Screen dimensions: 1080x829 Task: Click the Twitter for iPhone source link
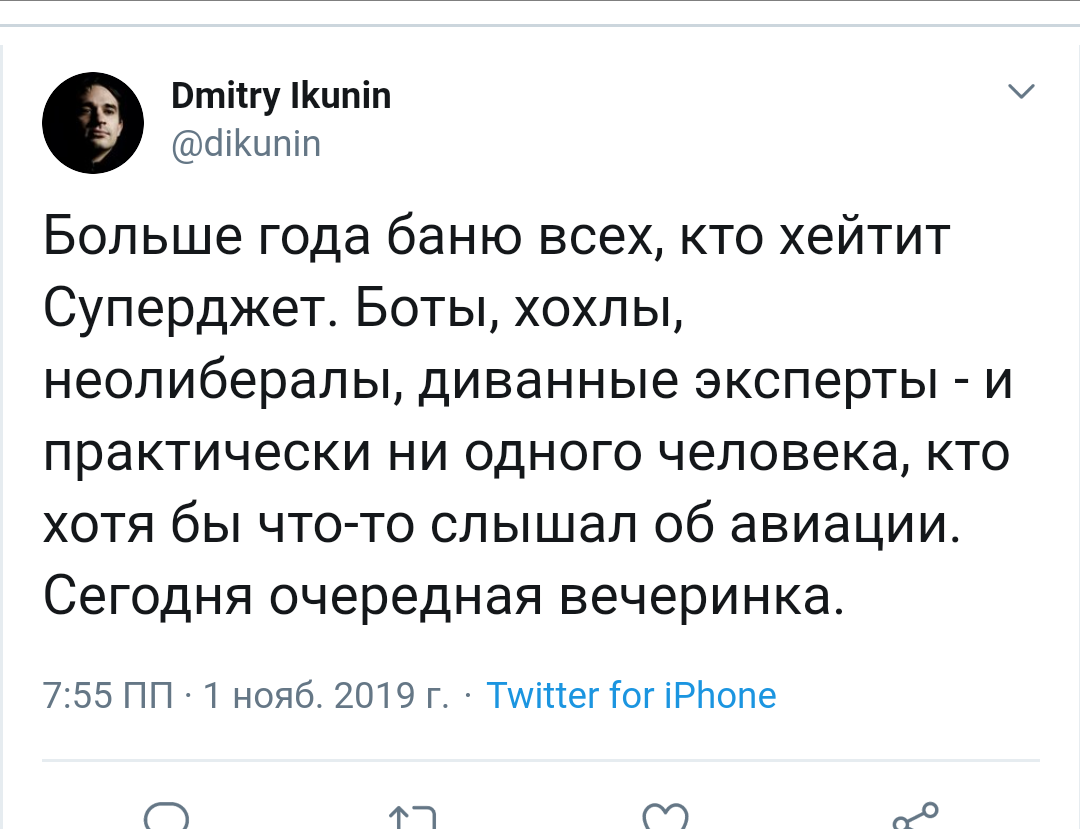[631, 694]
